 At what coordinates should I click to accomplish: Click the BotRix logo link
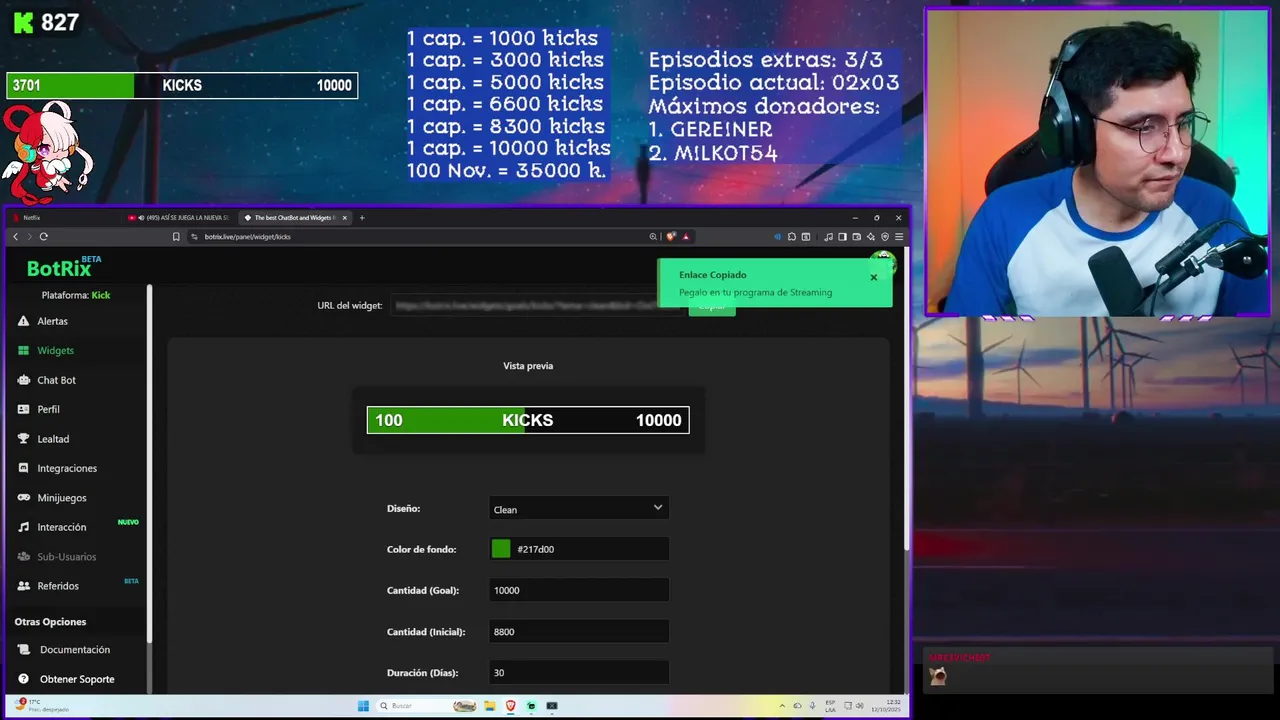point(64,267)
